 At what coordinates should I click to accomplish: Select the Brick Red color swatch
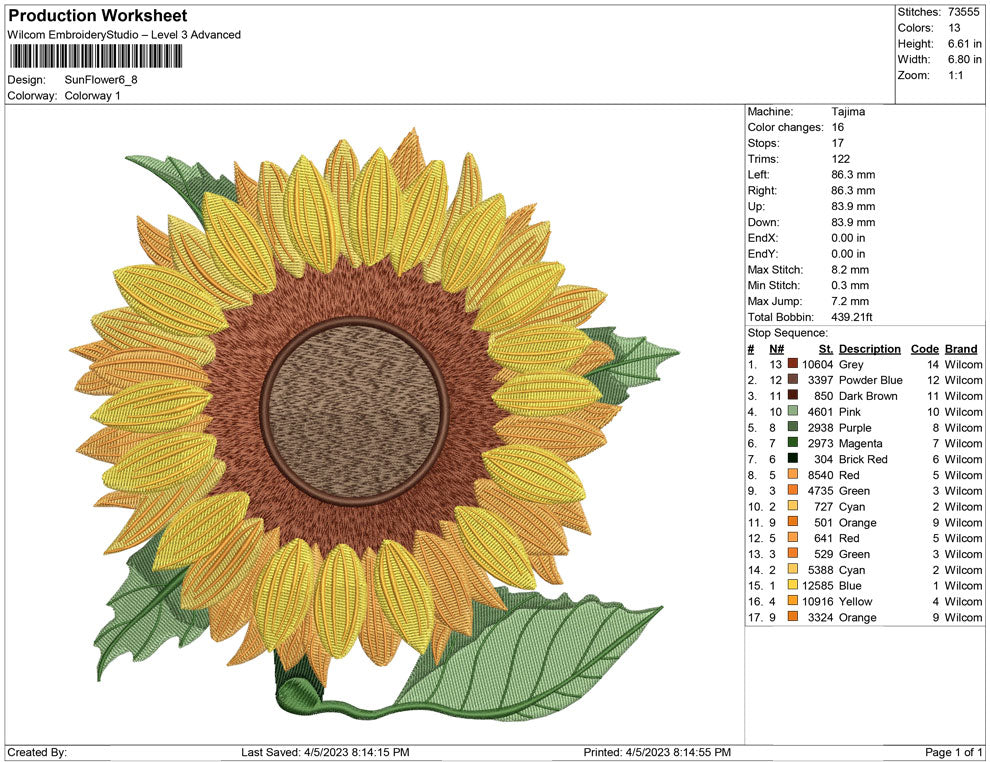click(793, 459)
